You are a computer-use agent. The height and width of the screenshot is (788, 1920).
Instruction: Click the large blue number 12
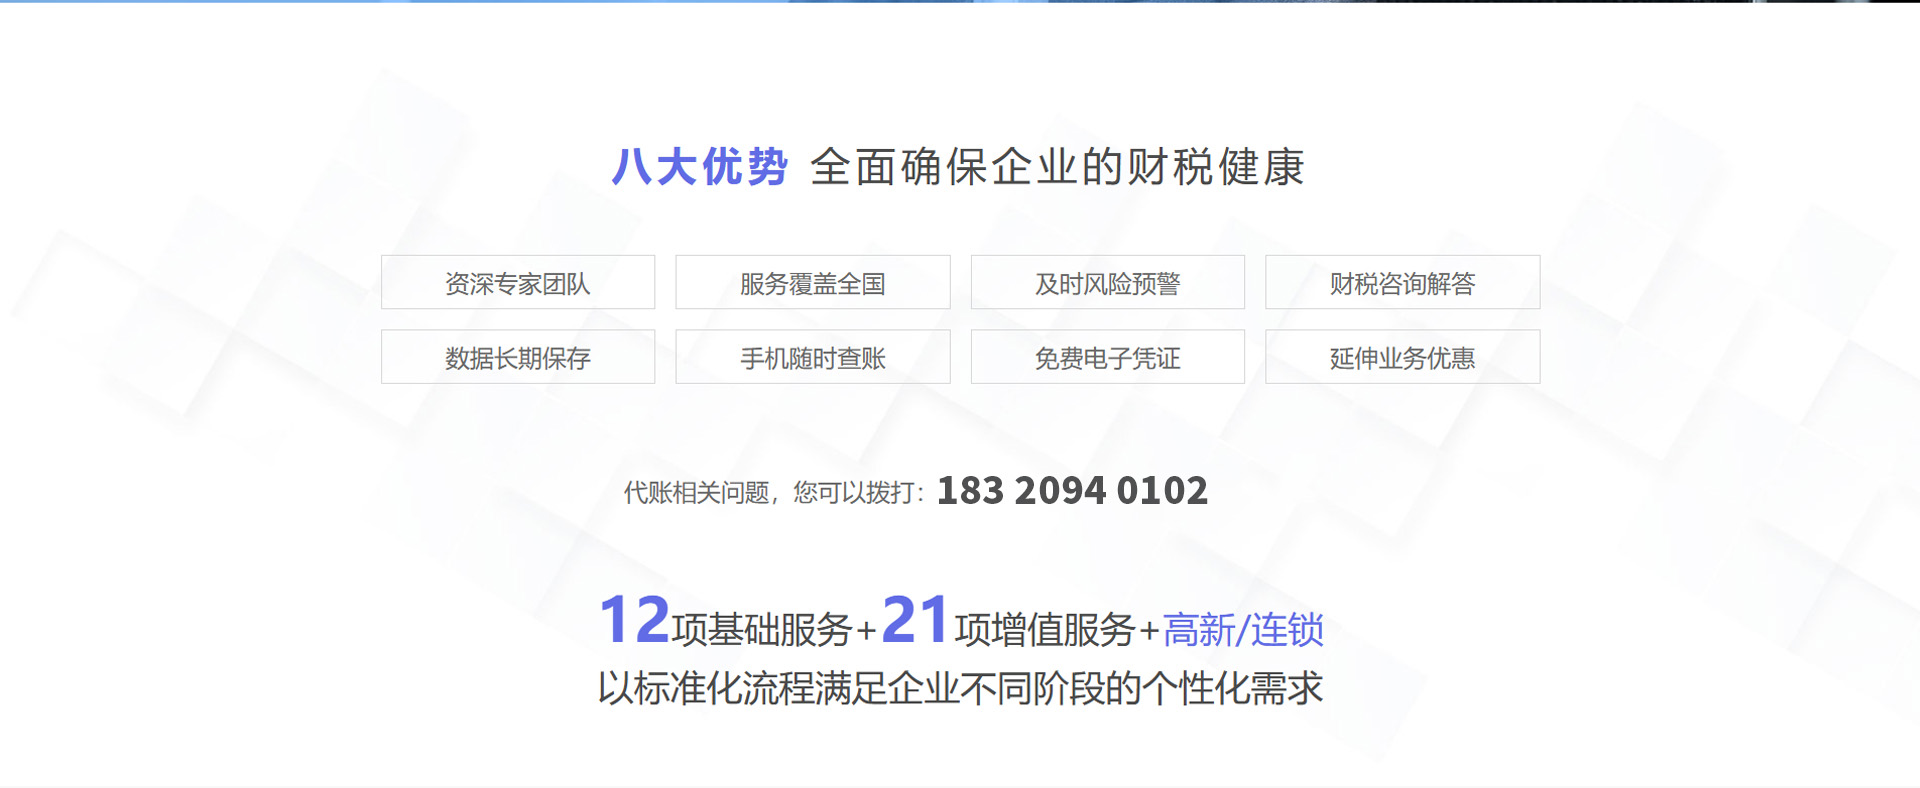click(634, 620)
